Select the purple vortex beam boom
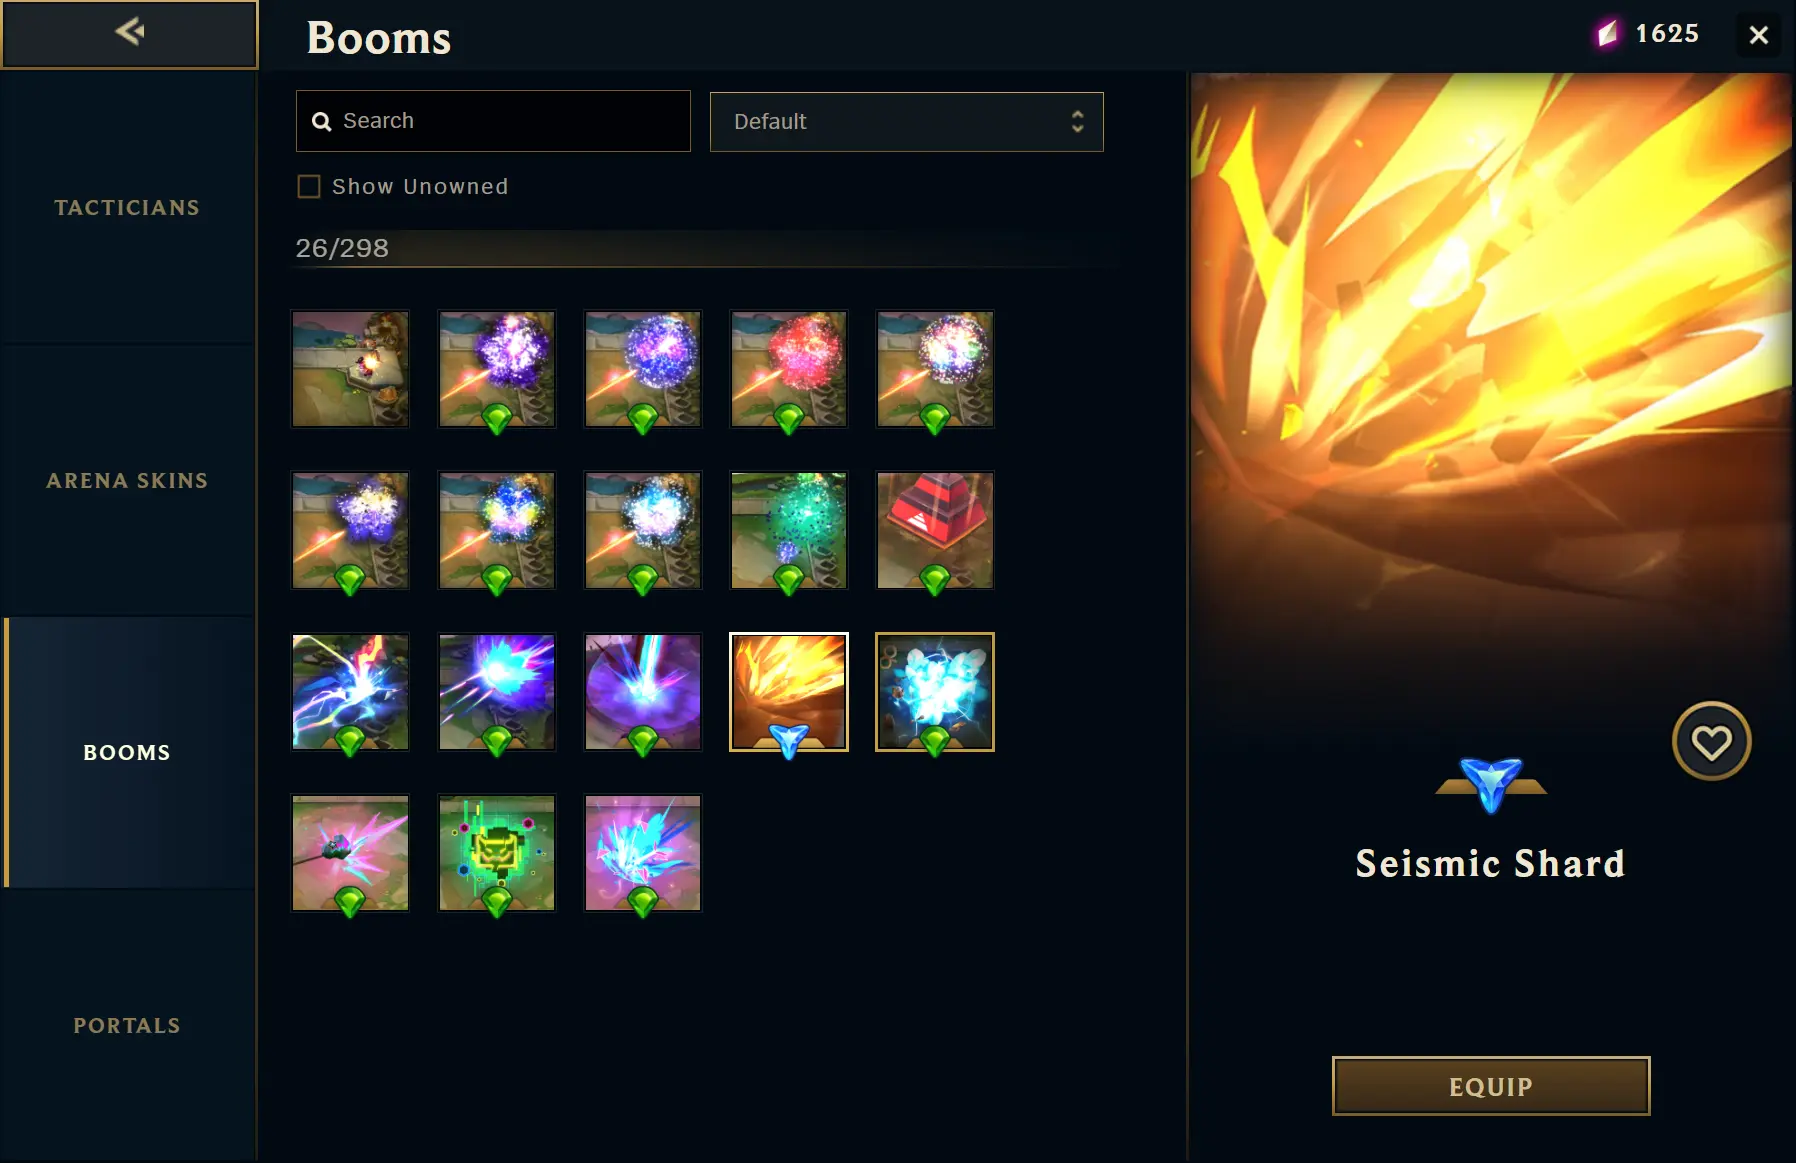The image size is (1796, 1163). 643,692
